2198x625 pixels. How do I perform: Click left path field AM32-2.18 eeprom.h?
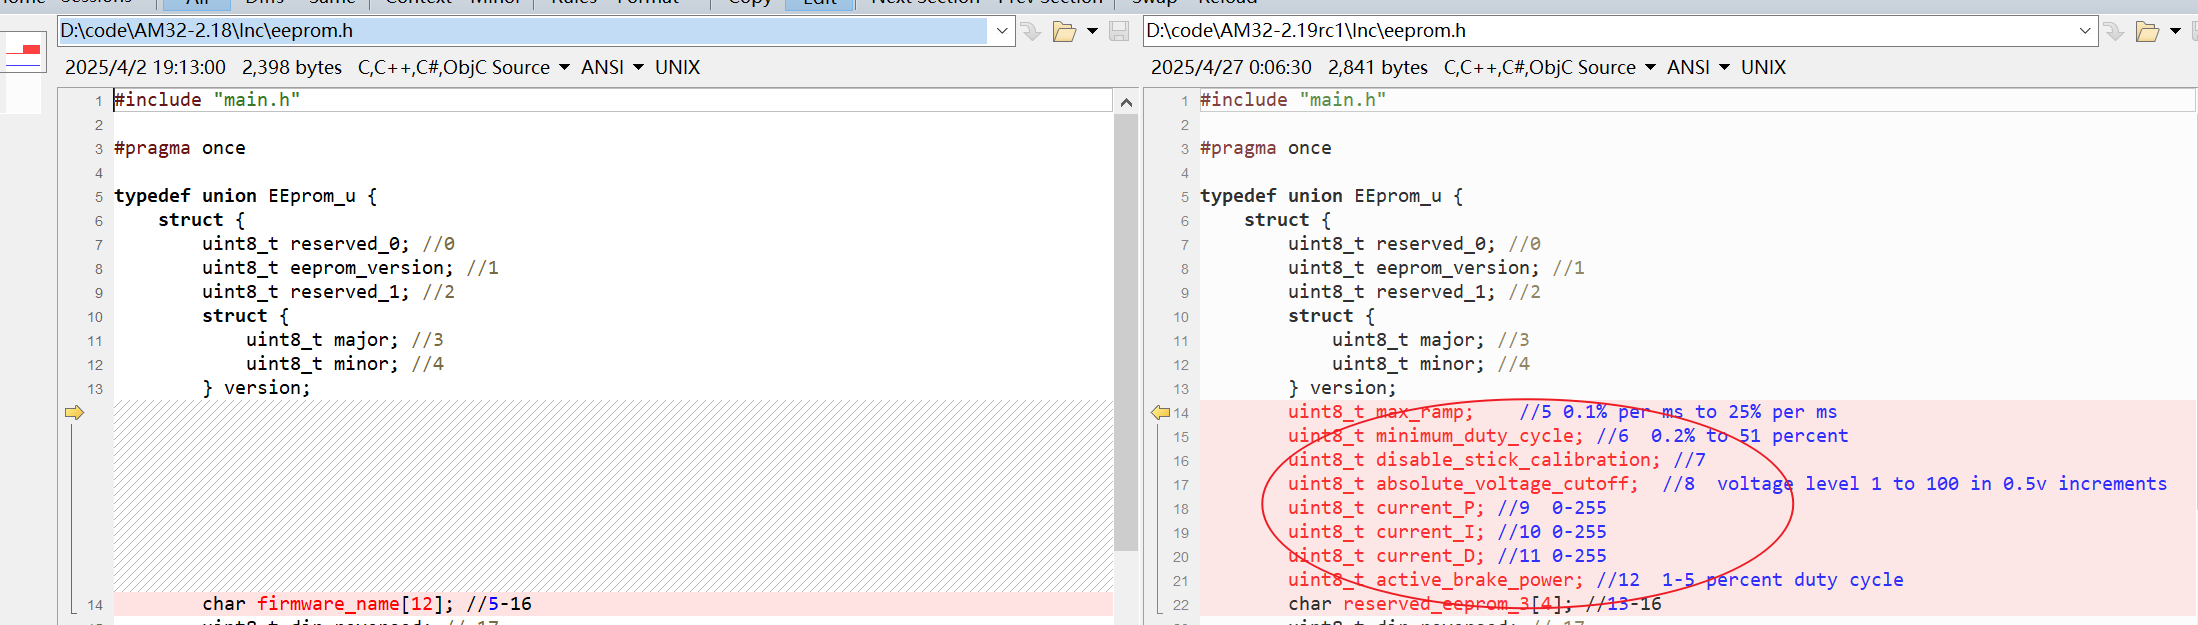pos(523,31)
